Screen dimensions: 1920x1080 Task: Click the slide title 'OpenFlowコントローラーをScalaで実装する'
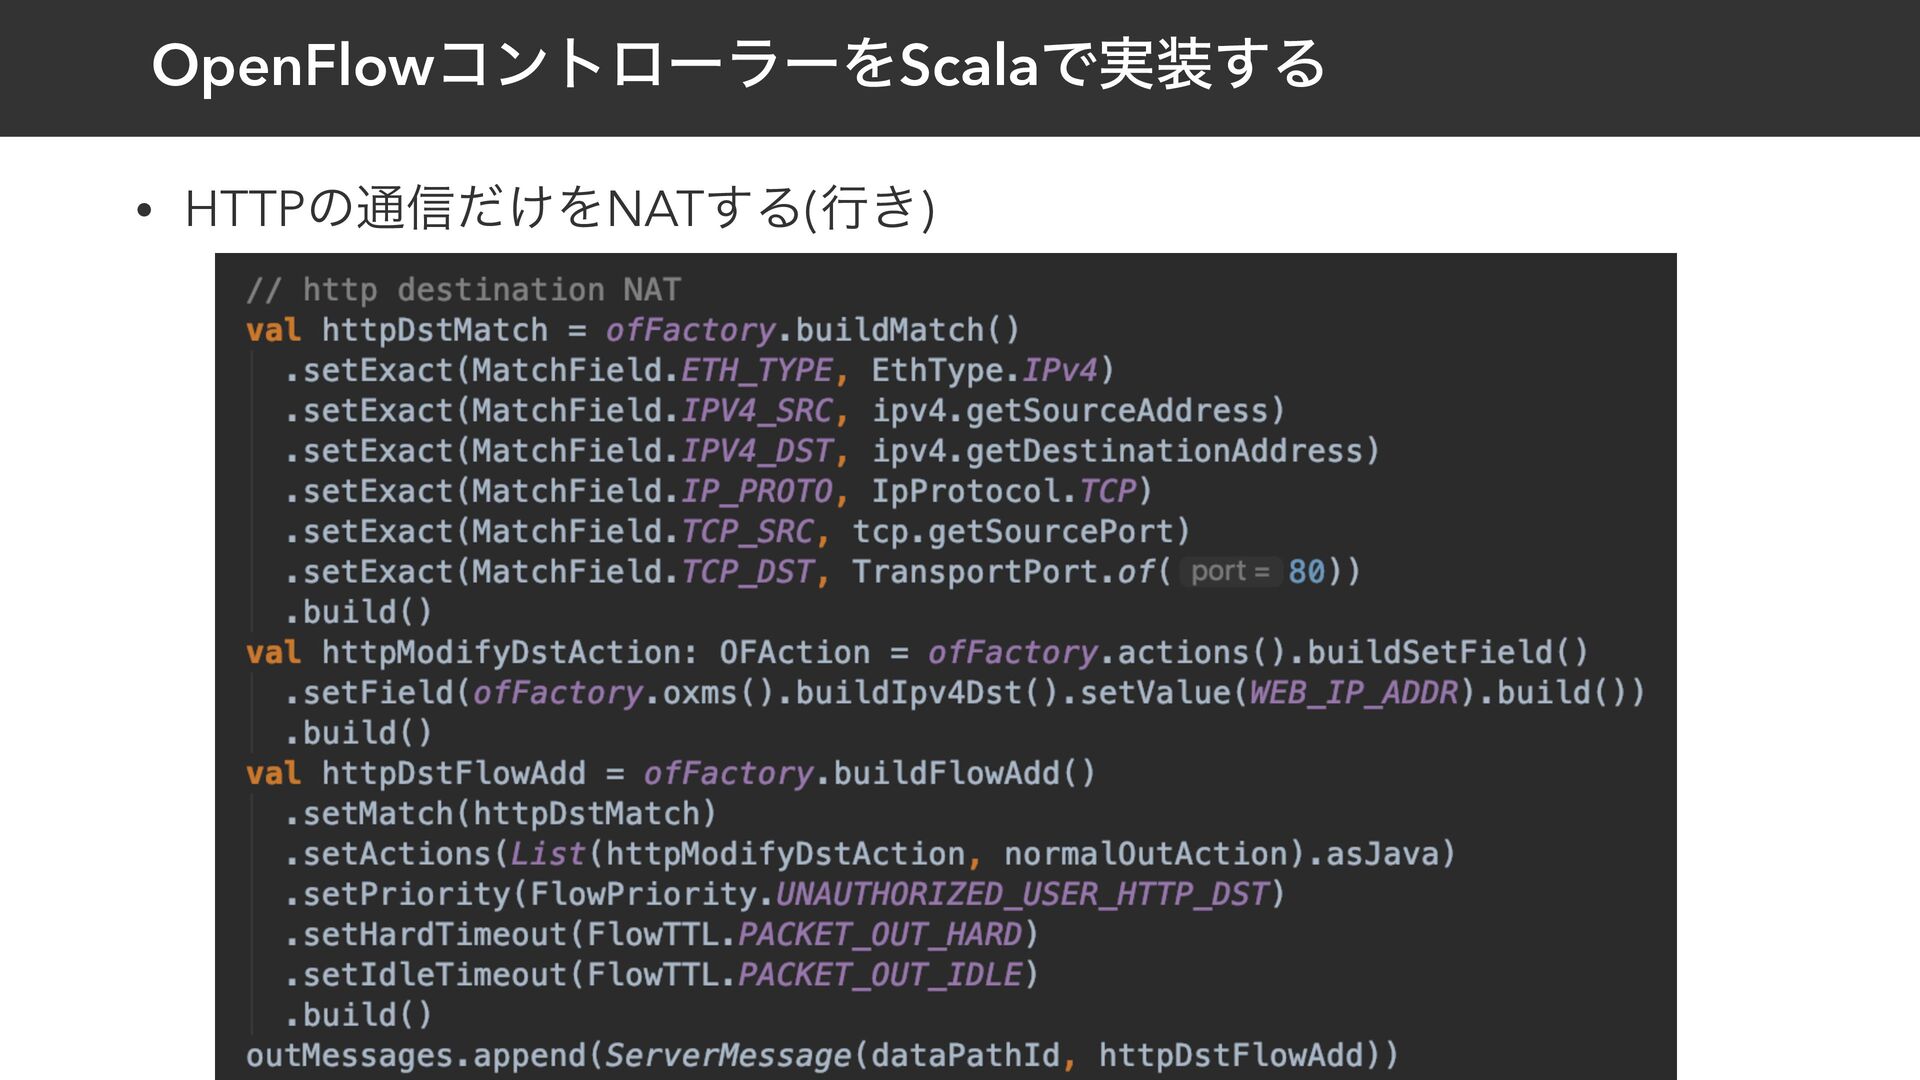(x=738, y=66)
